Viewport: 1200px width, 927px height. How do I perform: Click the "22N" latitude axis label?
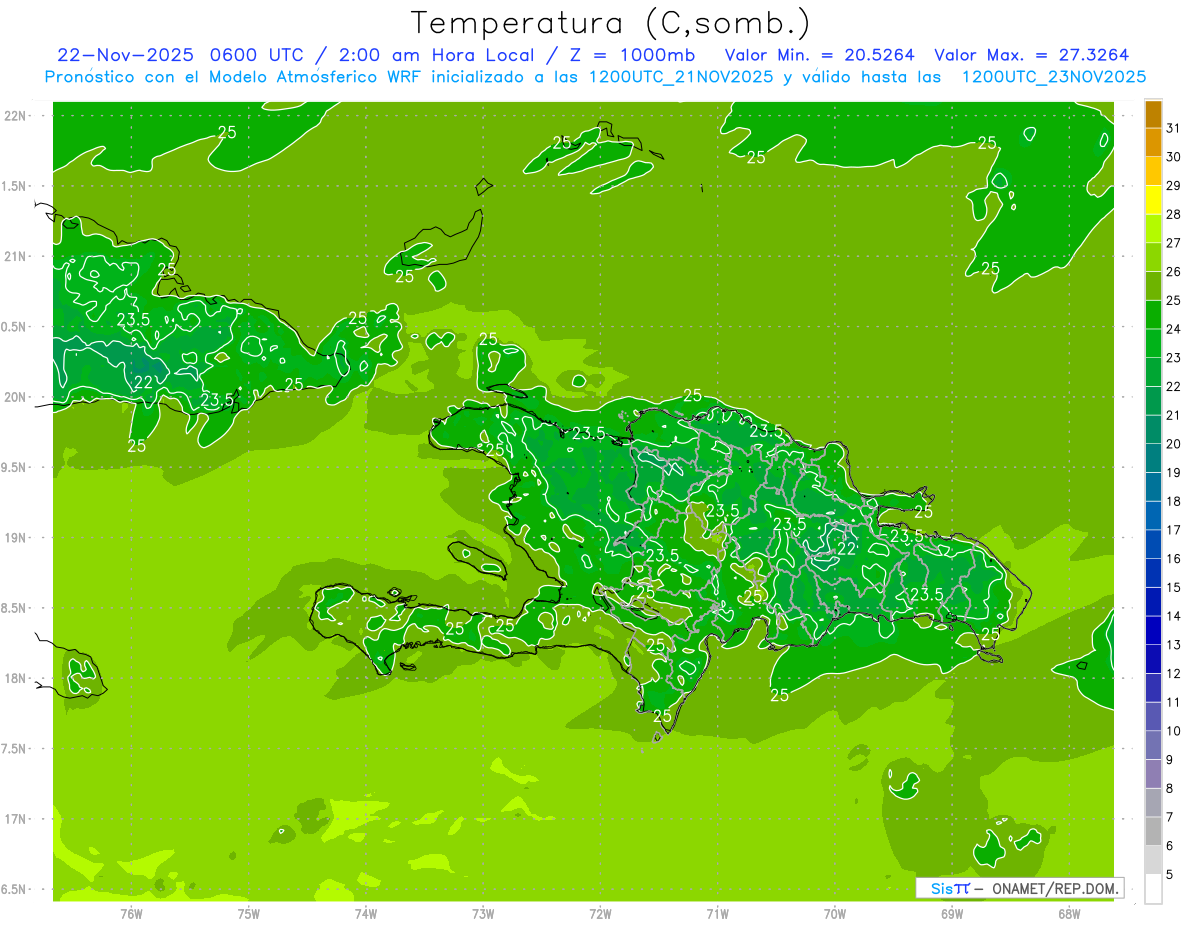[x=15, y=116]
